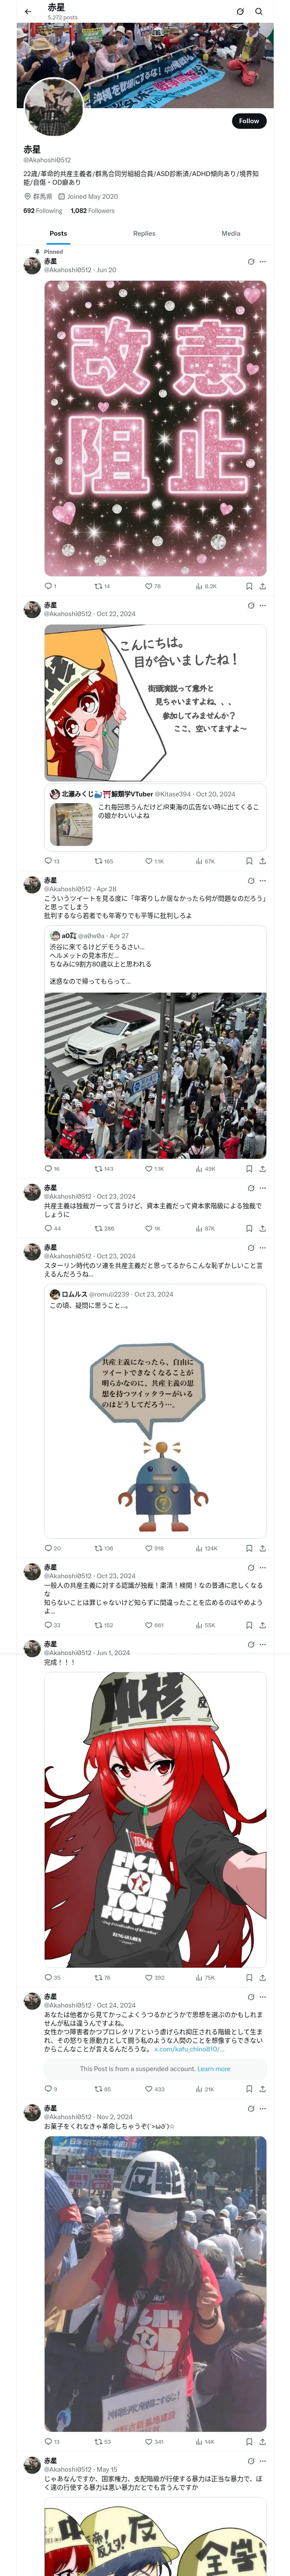Screen dimensions: 290x2576
Task: Open more options menu on pinned post
Action: [263, 262]
